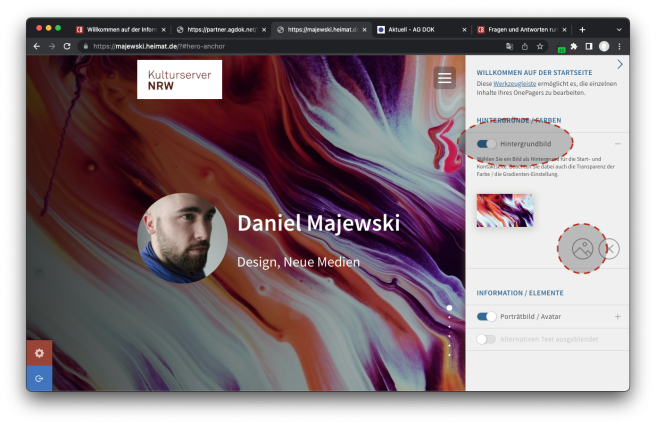Screen dimensions: 656x426
Task: Collapse the Hintergrundbild section with minus
Action: tap(617, 144)
